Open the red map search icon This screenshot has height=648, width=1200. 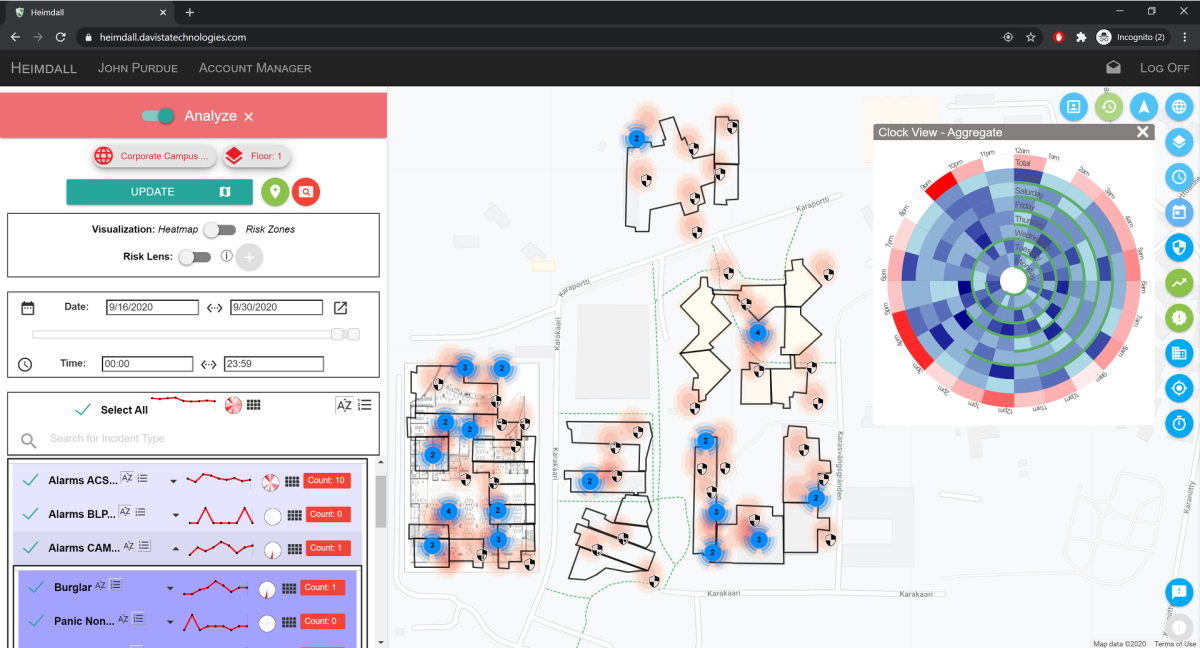click(306, 190)
